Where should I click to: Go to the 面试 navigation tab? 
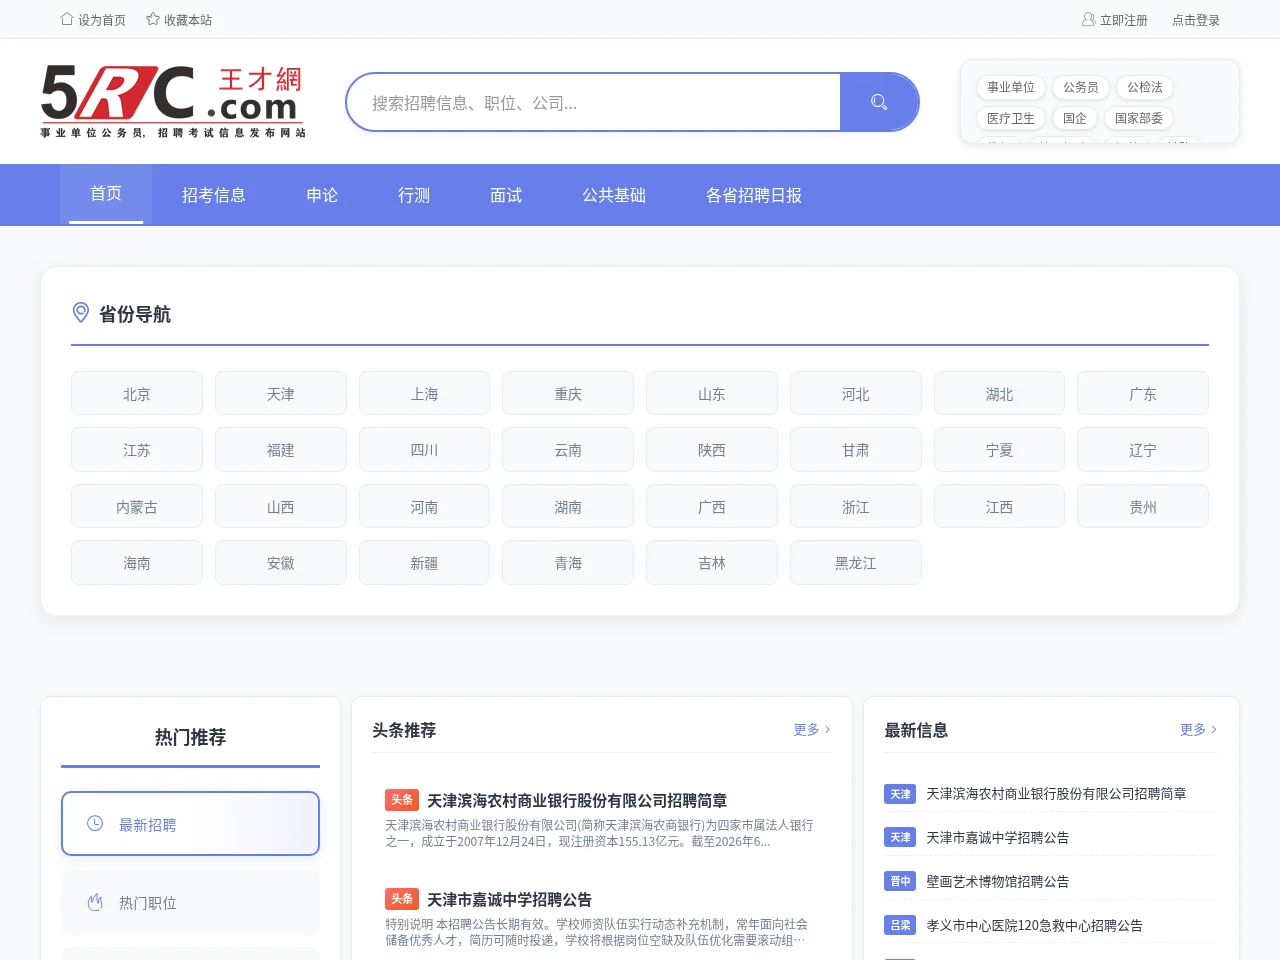(x=506, y=195)
